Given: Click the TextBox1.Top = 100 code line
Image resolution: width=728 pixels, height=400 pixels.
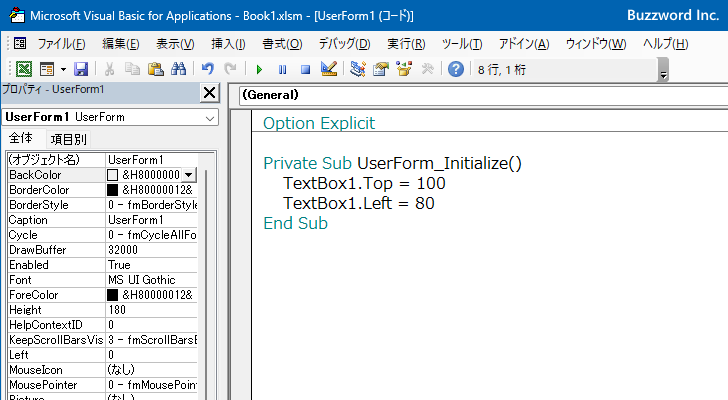Looking at the screenshot, I should [364, 183].
